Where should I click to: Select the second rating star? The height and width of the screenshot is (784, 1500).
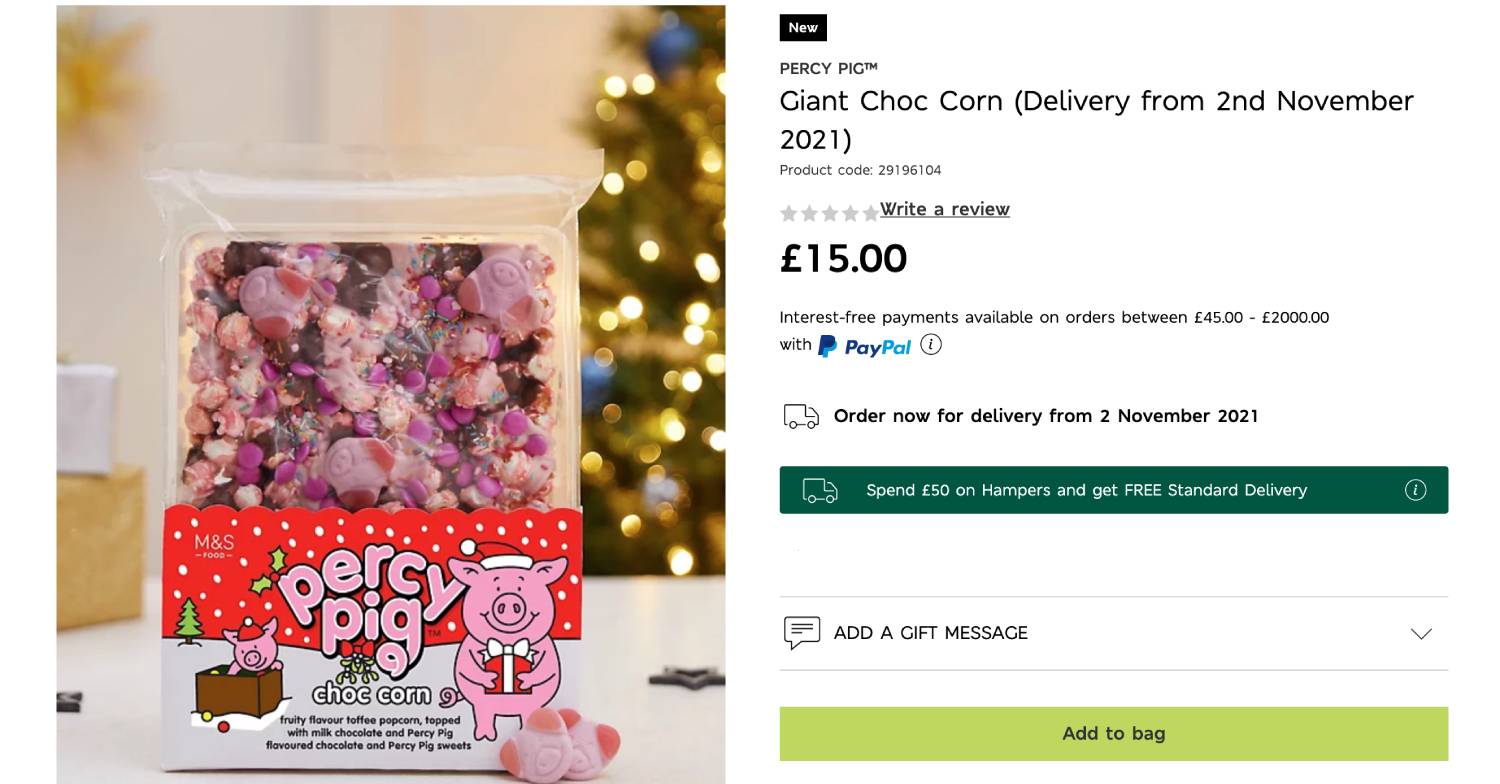tap(809, 211)
